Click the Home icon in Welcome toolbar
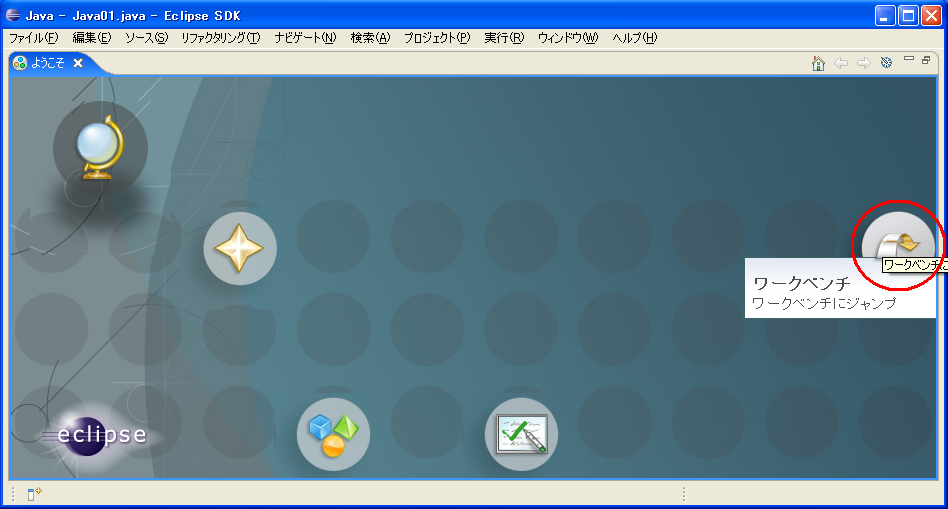Screen dimensions: 948x509 tap(818, 63)
